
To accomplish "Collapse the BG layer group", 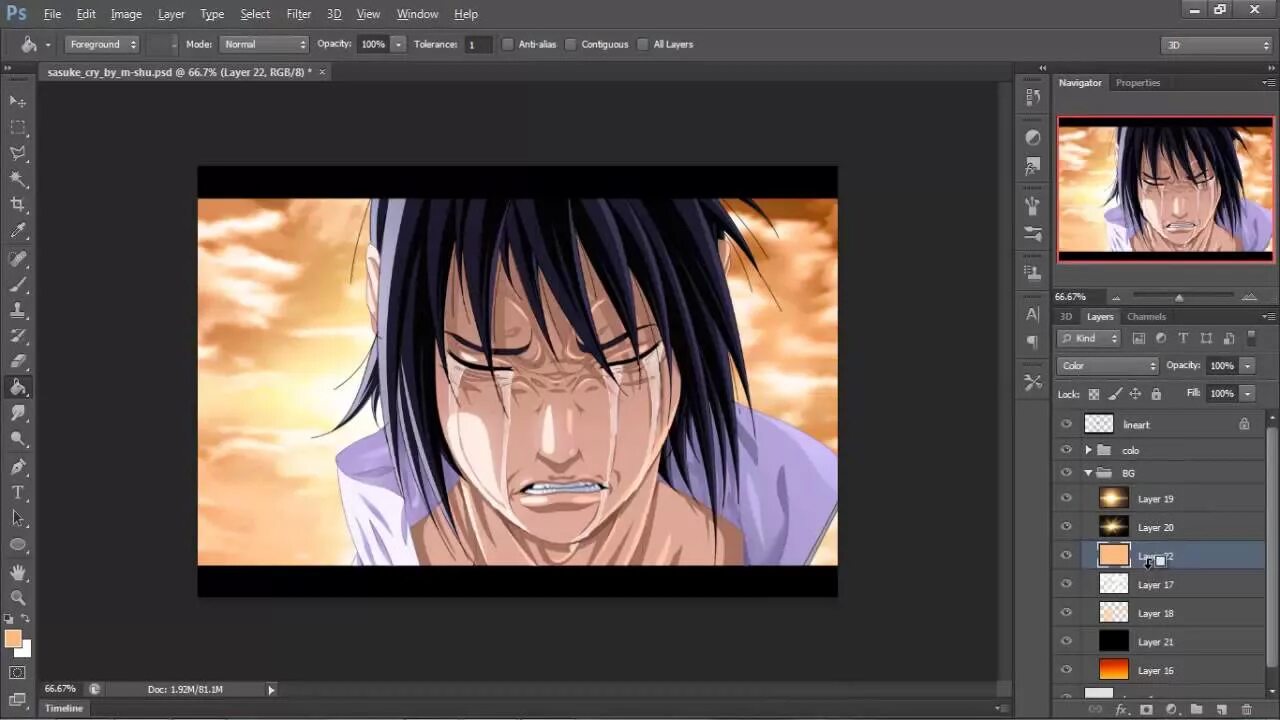I will (x=1088, y=473).
